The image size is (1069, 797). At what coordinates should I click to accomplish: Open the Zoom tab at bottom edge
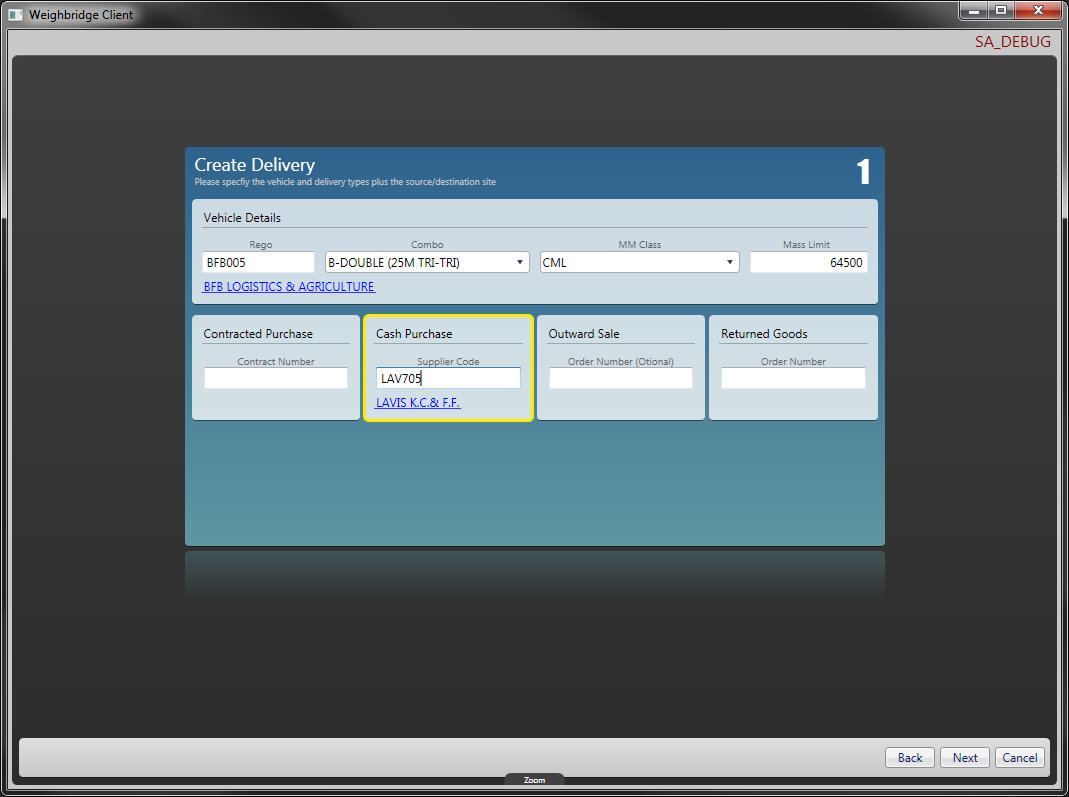[x=534, y=780]
